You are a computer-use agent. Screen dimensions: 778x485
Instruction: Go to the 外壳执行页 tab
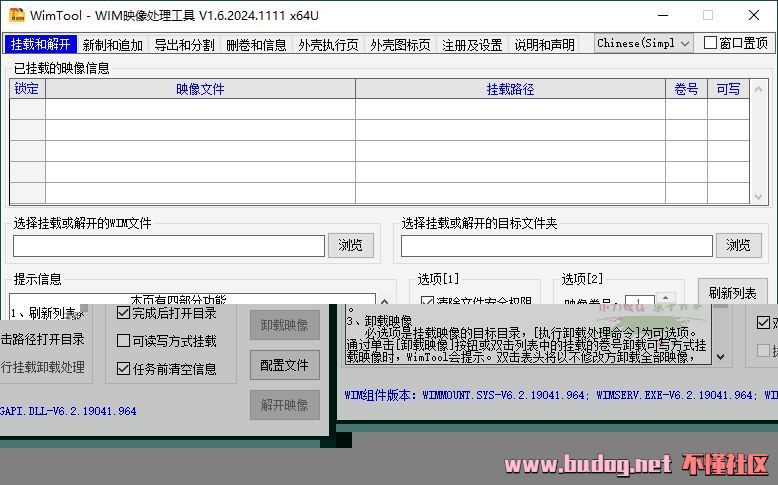[x=328, y=45]
